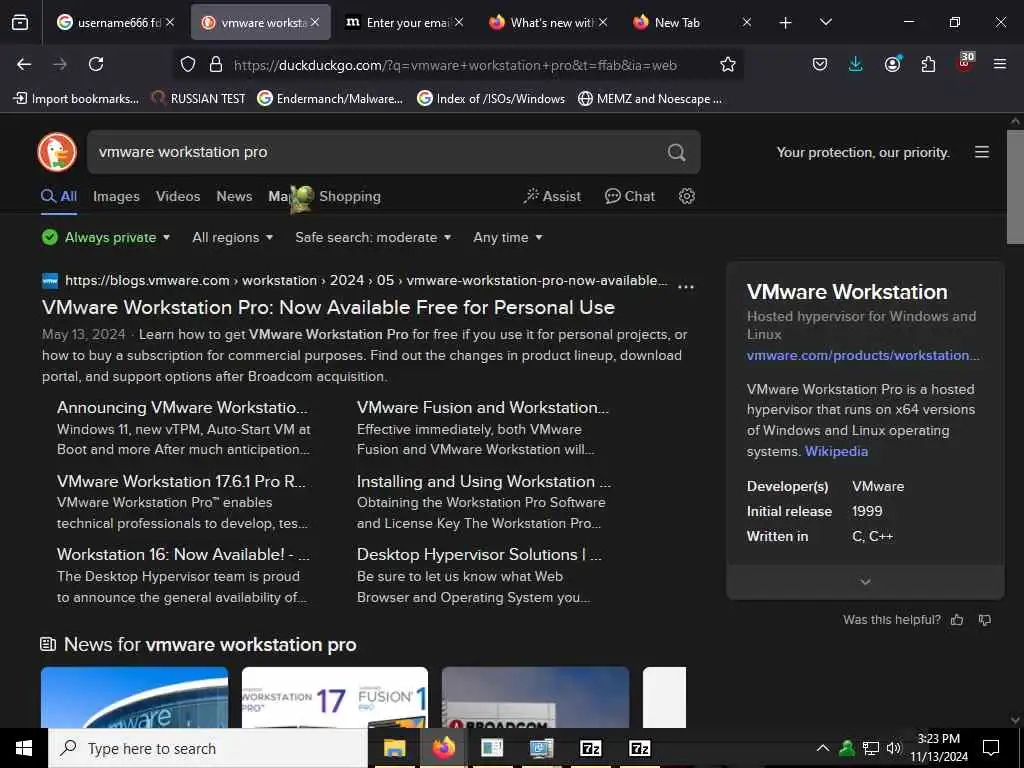The image size is (1024, 768).
Task: Switch to the News search tab
Action: 234,196
